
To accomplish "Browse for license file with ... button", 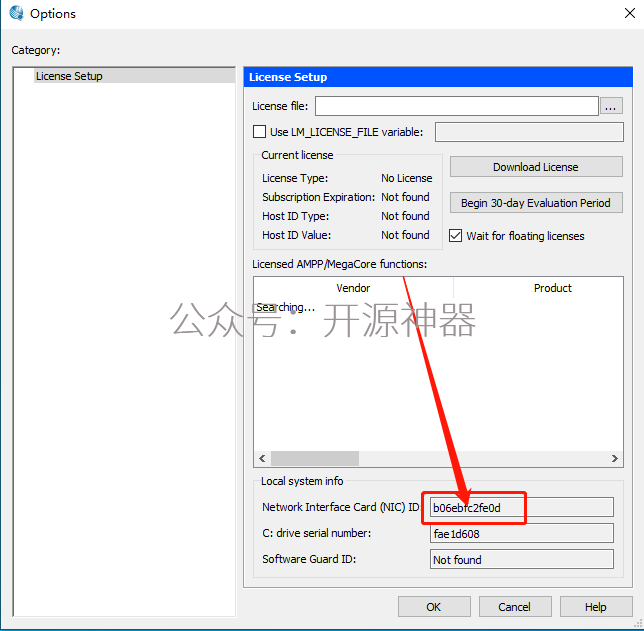I will point(611,106).
